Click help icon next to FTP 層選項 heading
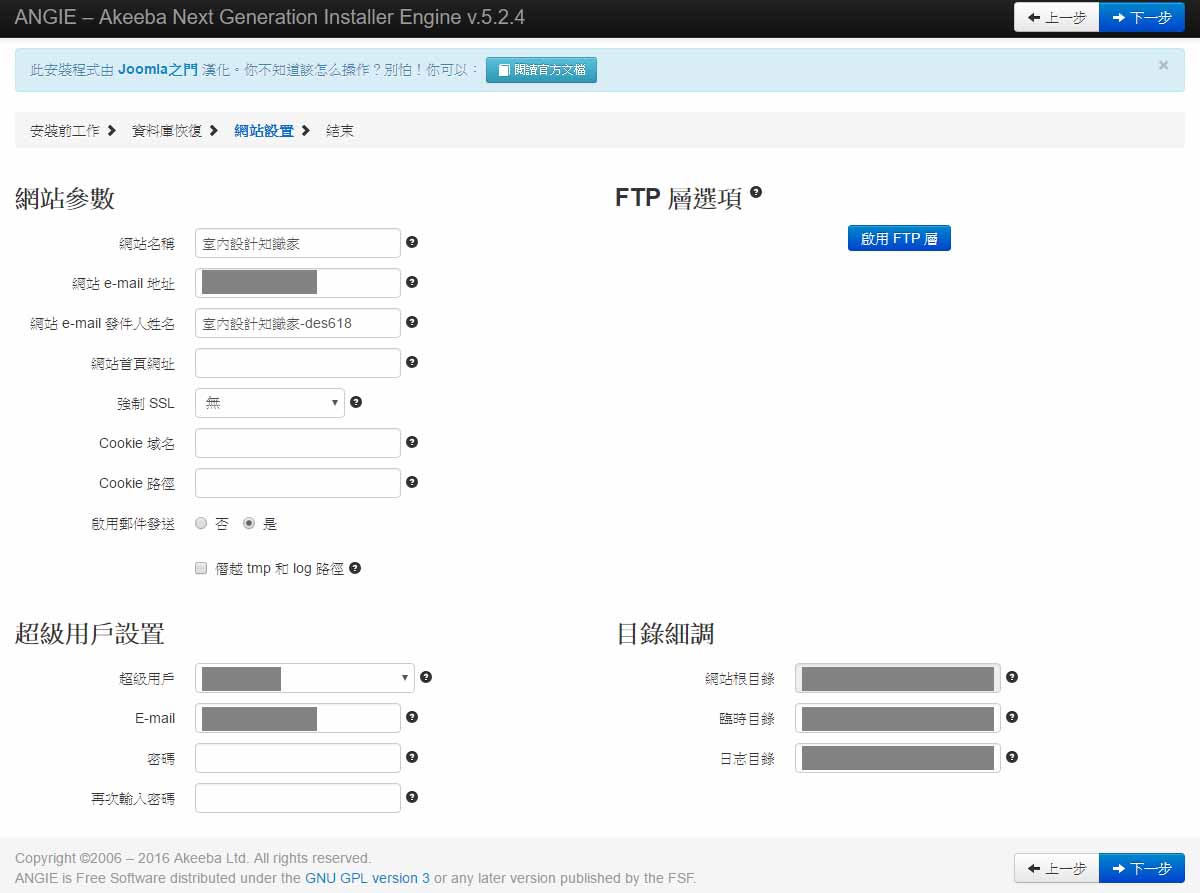Screen dimensions: 1200x893 click(x=756, y=192)
